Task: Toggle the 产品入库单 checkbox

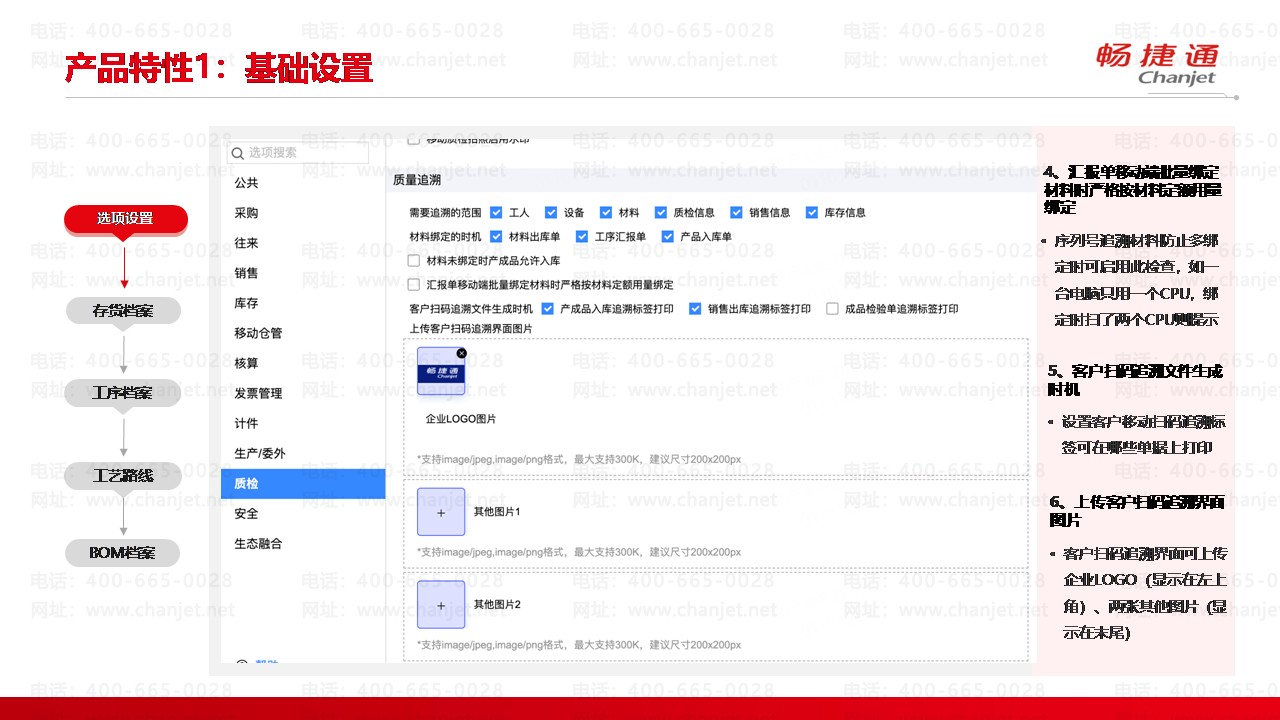Action: point(668,237)
